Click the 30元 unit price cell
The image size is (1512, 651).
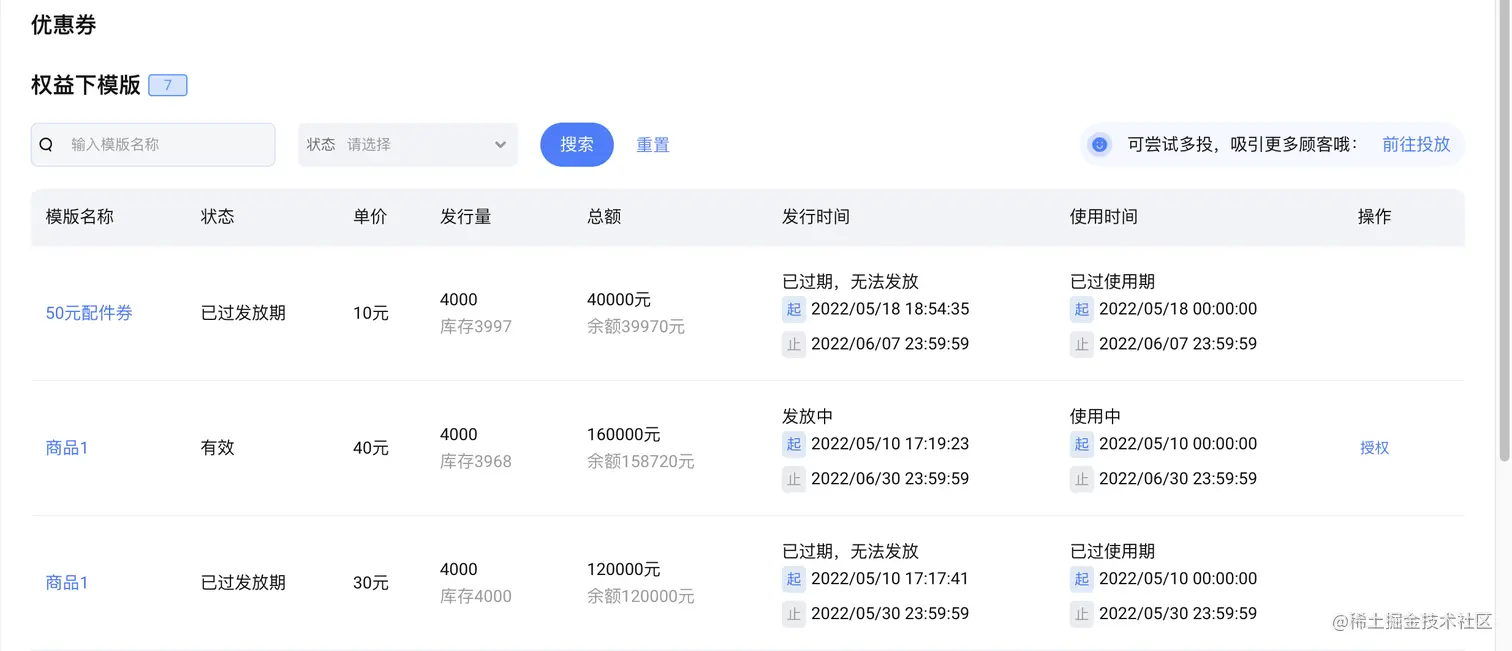click(x=371, y=583)
